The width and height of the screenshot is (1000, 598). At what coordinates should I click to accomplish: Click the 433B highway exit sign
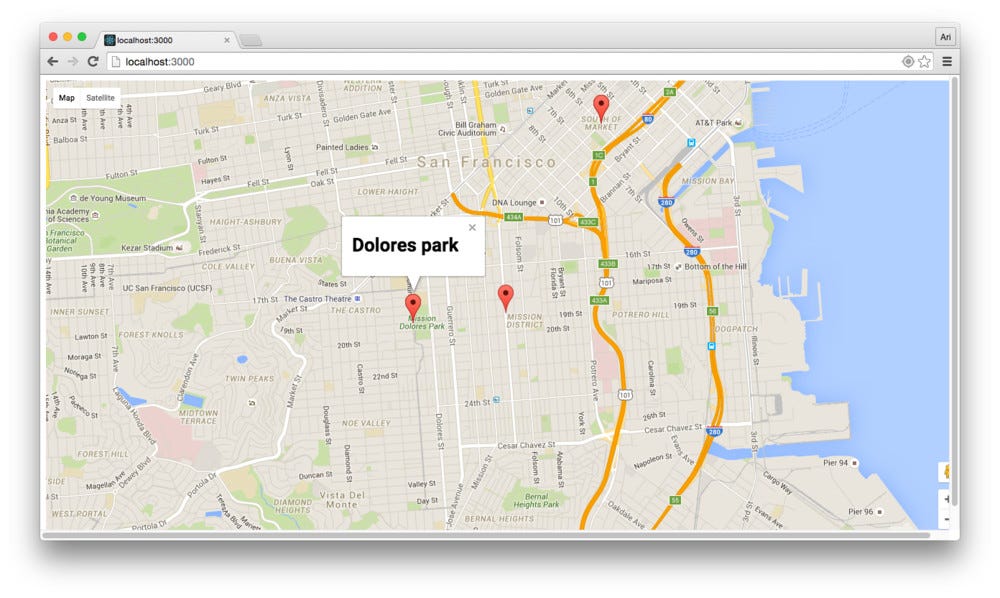point(607,263)
